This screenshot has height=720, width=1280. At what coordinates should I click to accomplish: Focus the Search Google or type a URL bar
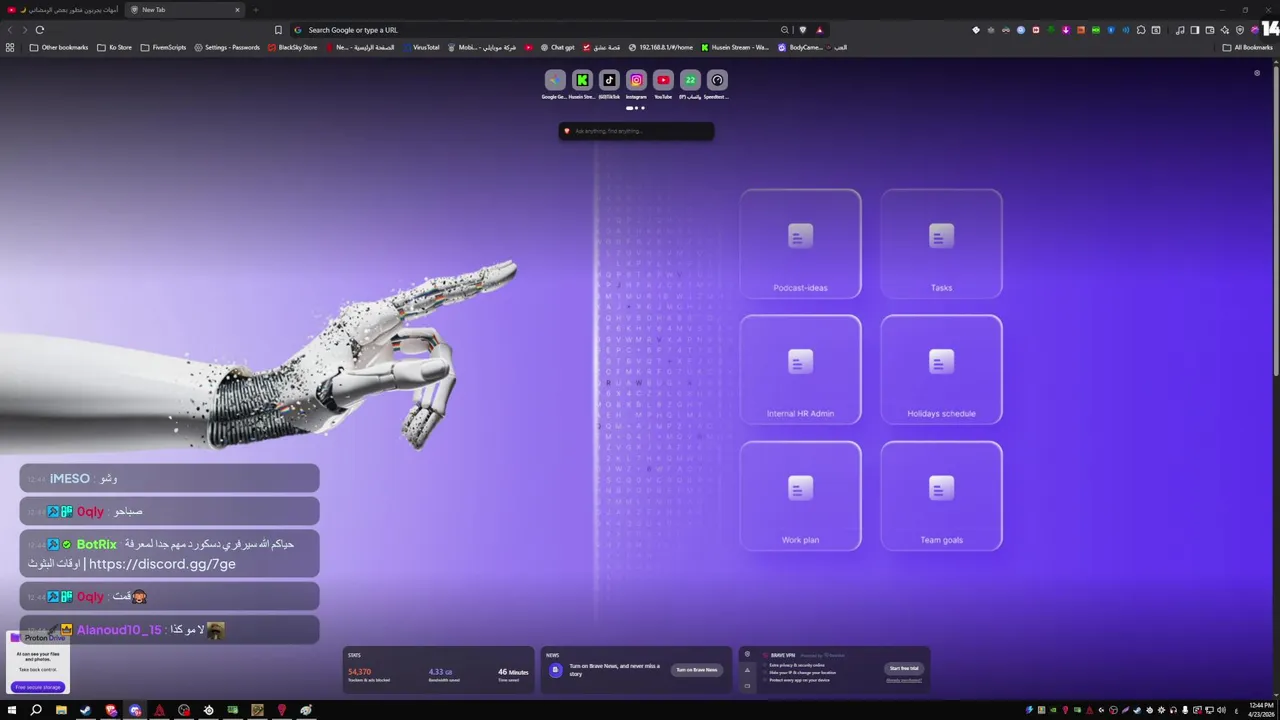click(540, 30)
